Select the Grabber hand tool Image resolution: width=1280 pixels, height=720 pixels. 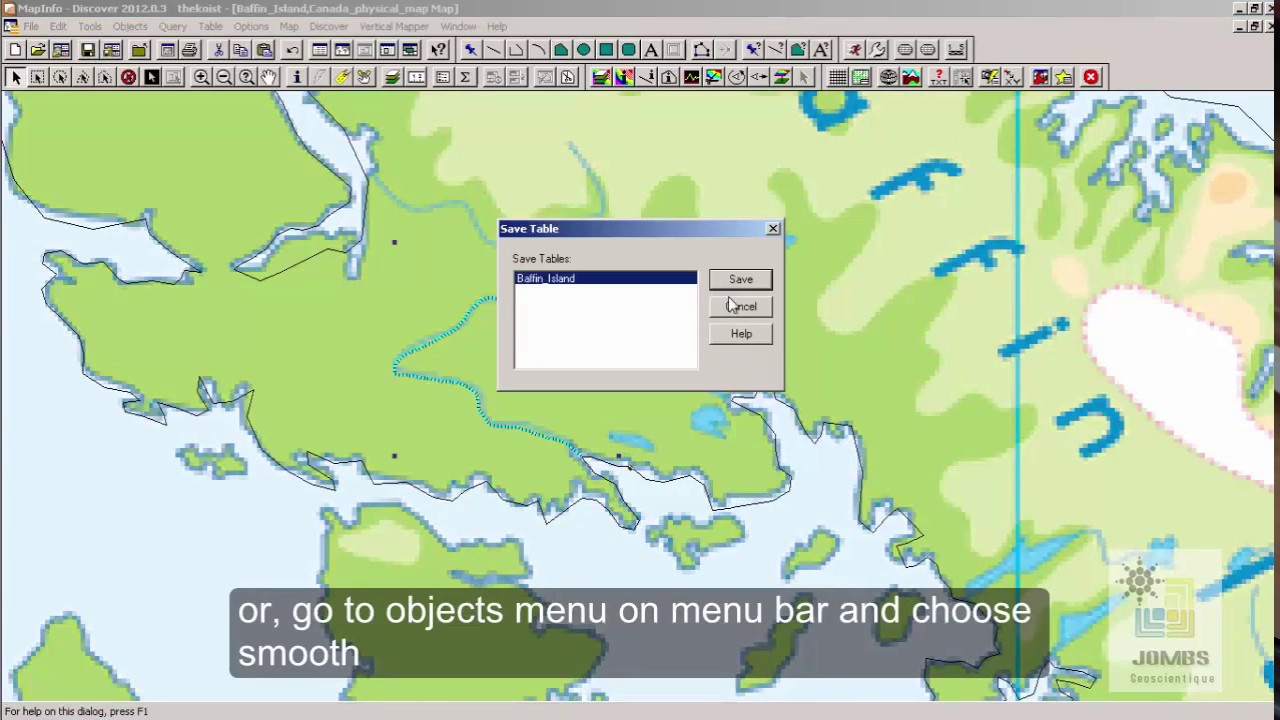[269, 77]
